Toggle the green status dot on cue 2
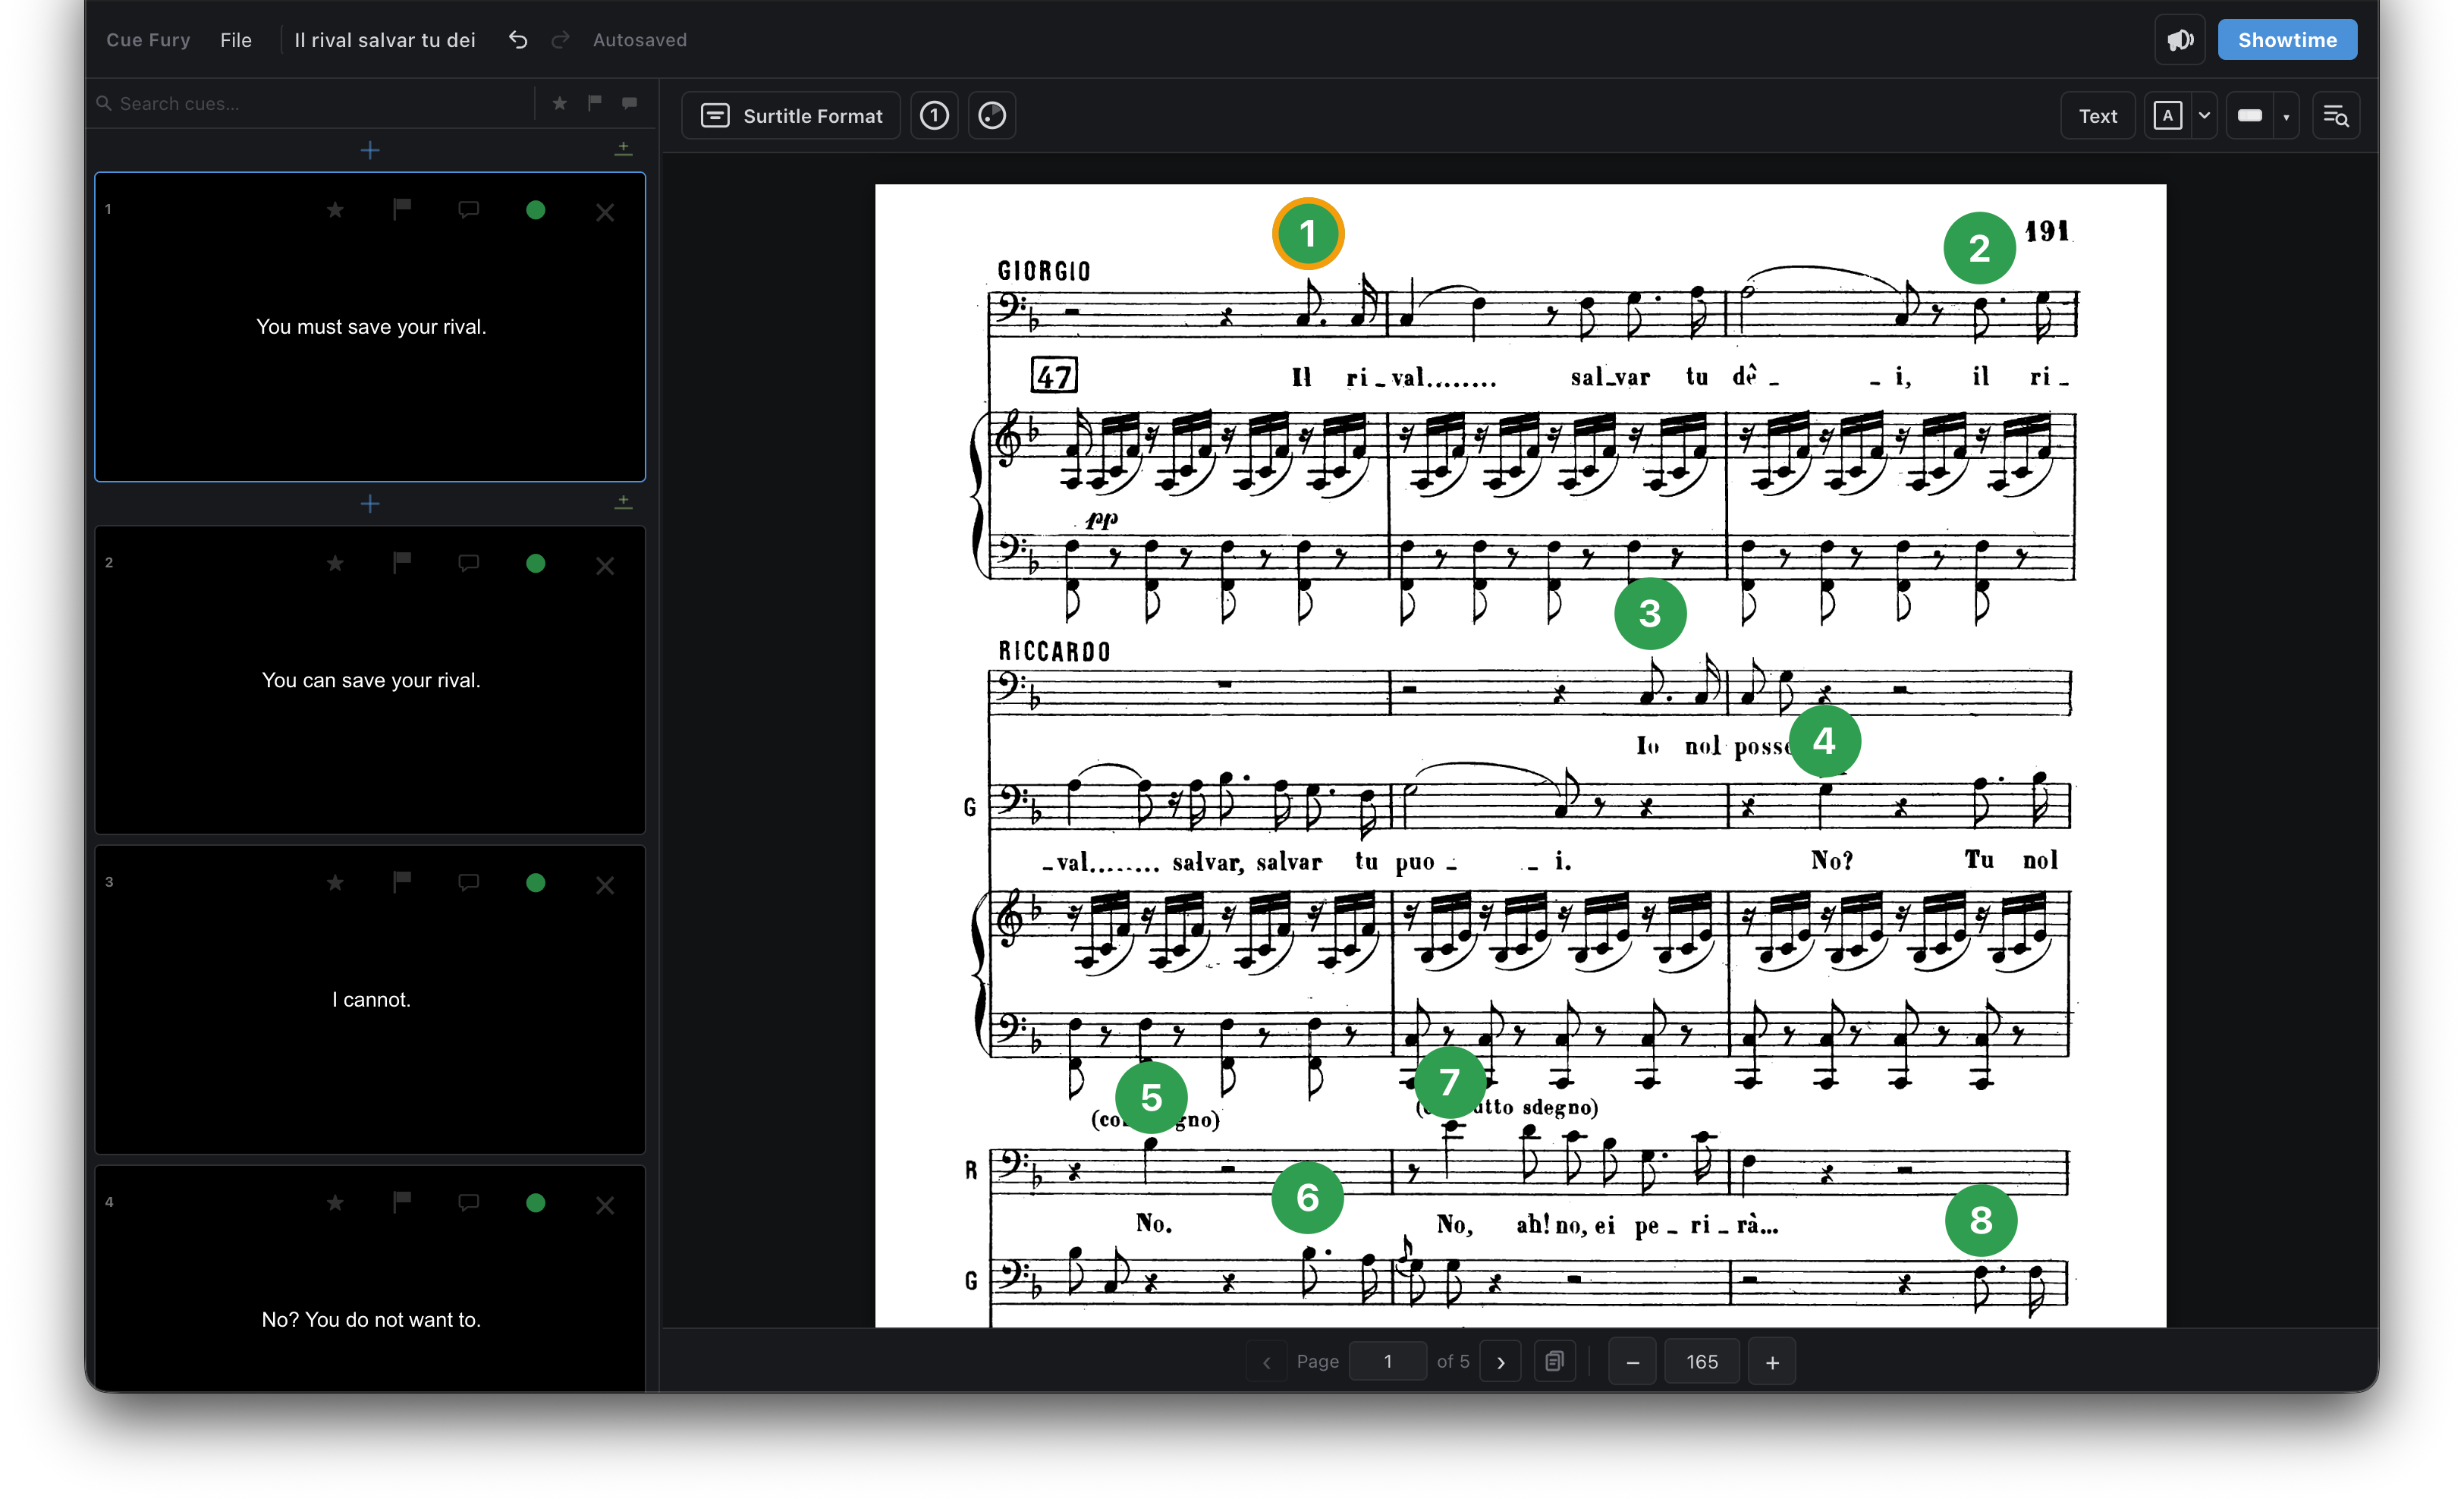 tap(536, 564)
